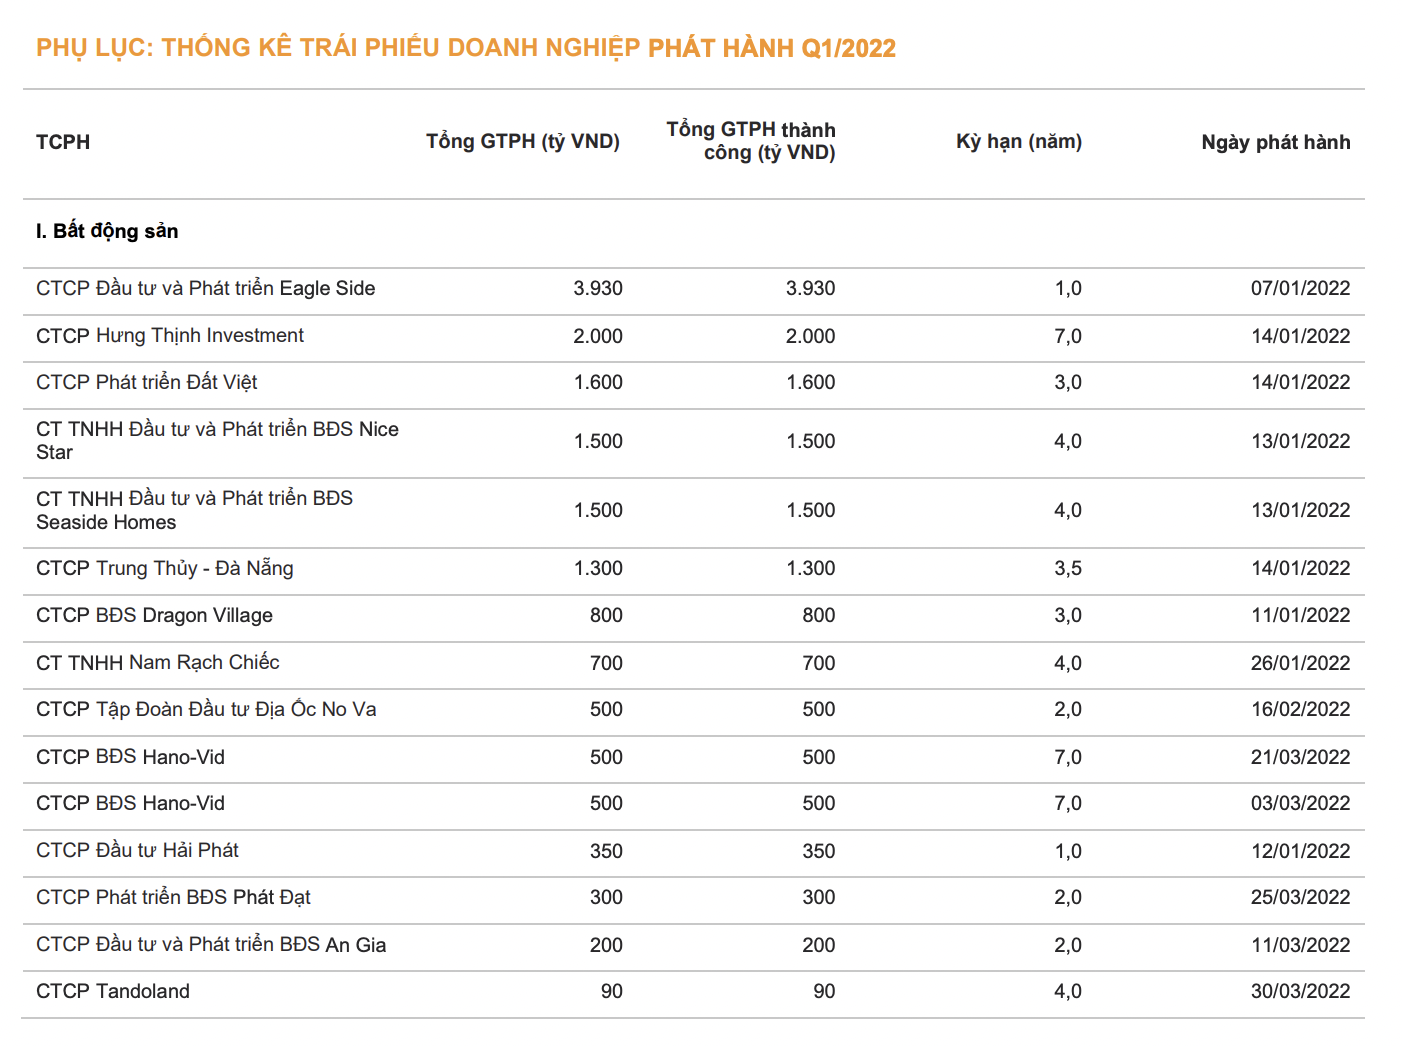Image resolution: width=1402 pixels, height=1046 pixels.
Task: Click the issue date 30/03/2022
Action: coord(1300,991)
